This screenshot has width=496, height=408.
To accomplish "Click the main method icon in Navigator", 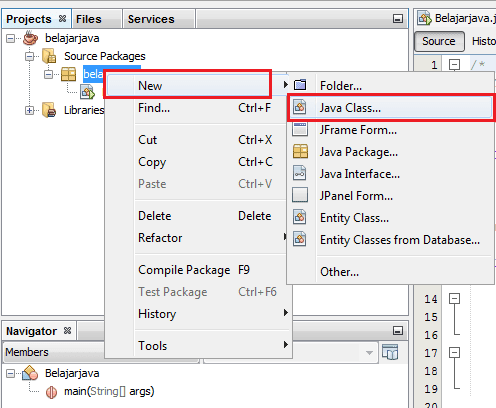I will pos(51,392).
